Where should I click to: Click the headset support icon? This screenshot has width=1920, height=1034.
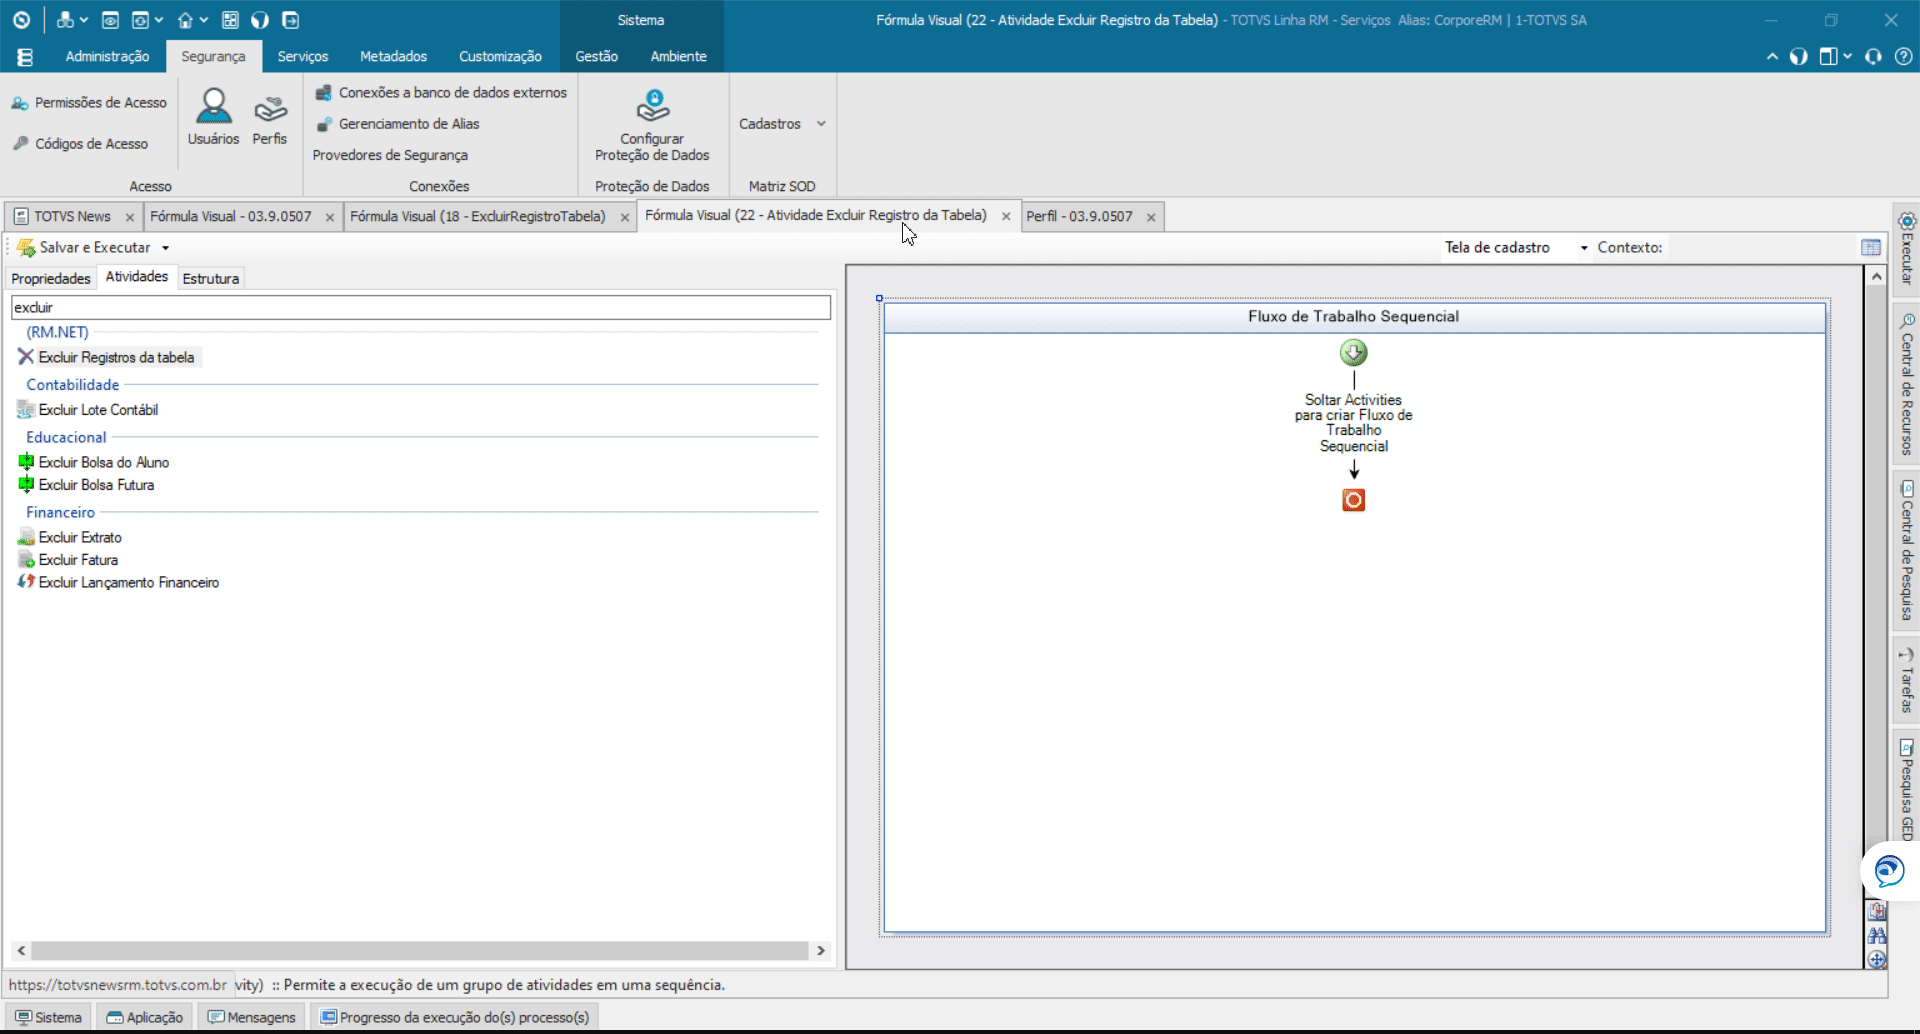[x=1873, y=57]
